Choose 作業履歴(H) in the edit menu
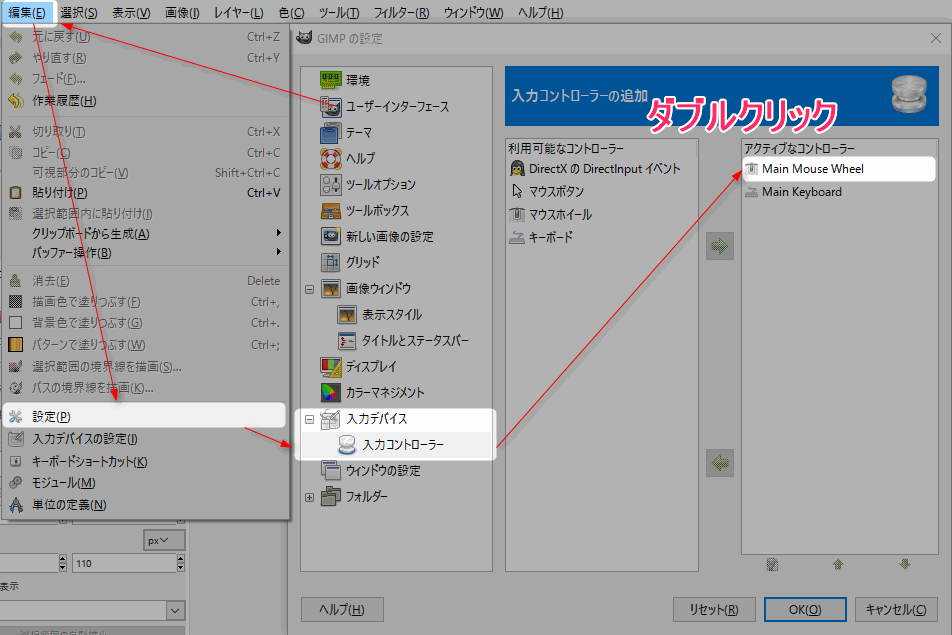The height and width of the screenshot is (635, 952). click(x=144, y=101)
